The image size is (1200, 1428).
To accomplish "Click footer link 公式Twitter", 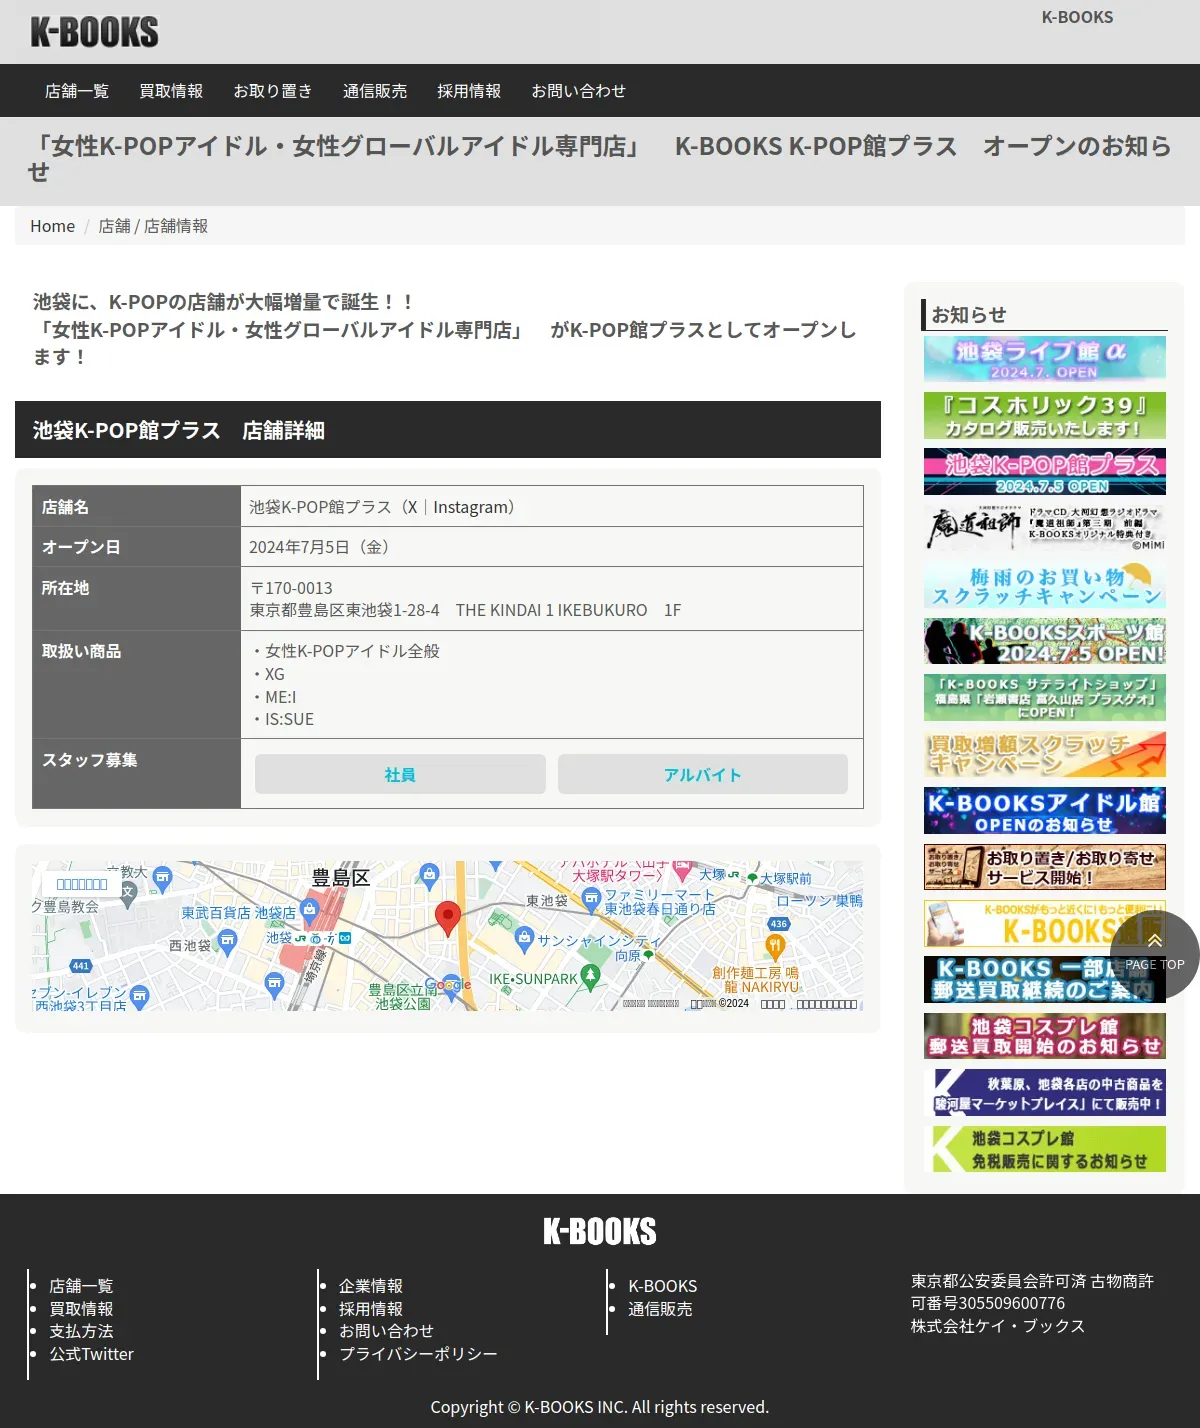I will click(x=92, y=1354).
